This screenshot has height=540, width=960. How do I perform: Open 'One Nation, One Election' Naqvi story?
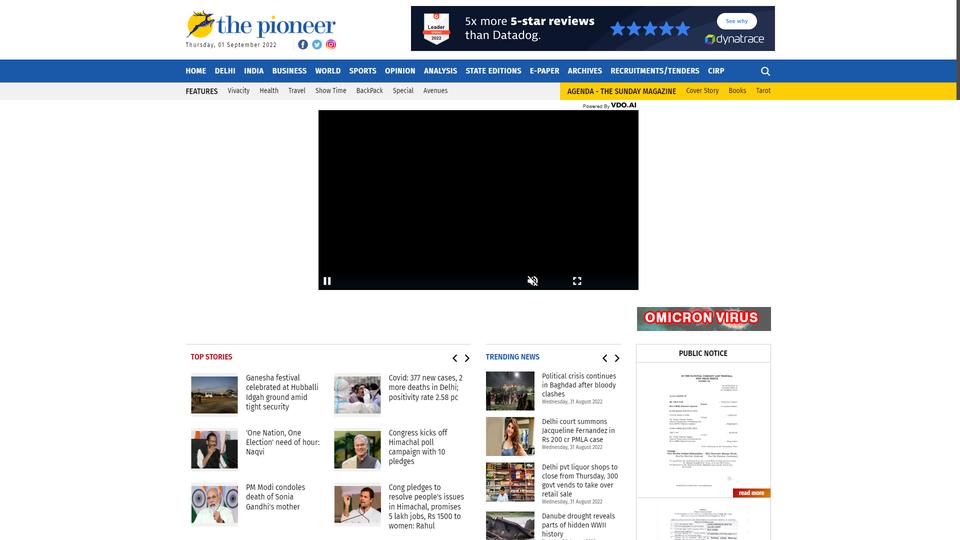(x=282, y=442)
